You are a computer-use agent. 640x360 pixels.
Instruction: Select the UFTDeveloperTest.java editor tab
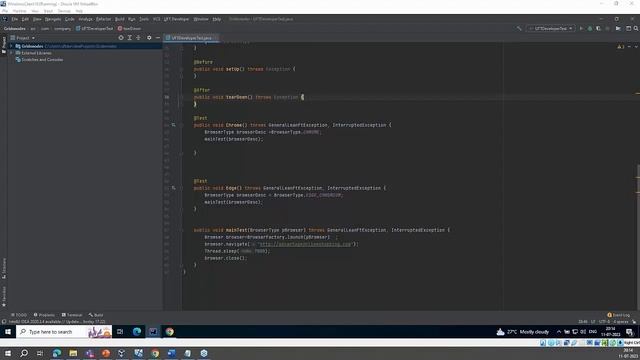click(x=191, y=38)
